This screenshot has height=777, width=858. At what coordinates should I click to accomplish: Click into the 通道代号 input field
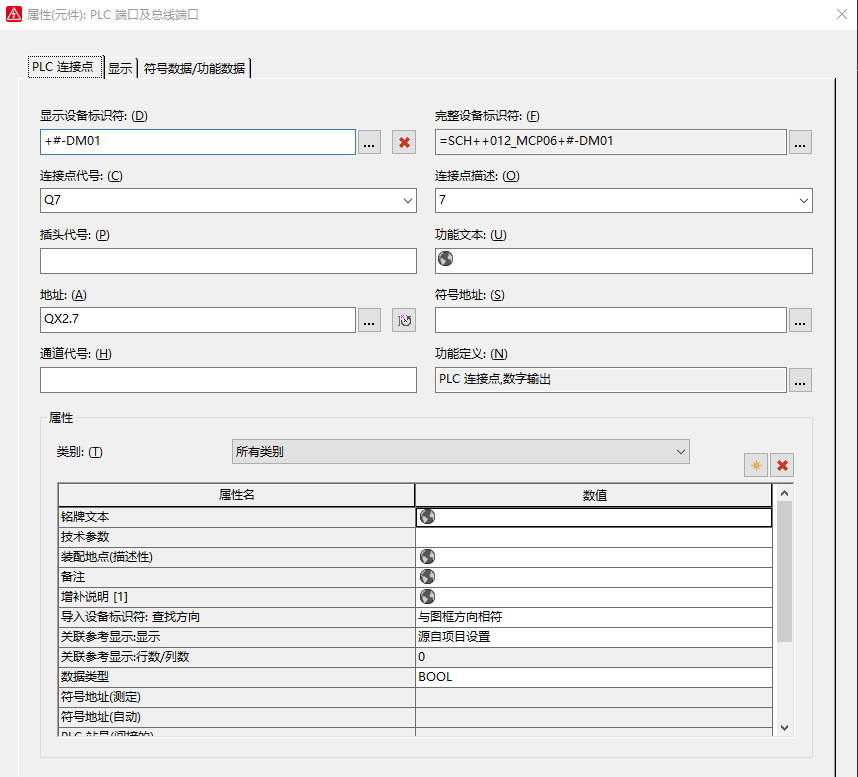(x=228, y=380)
